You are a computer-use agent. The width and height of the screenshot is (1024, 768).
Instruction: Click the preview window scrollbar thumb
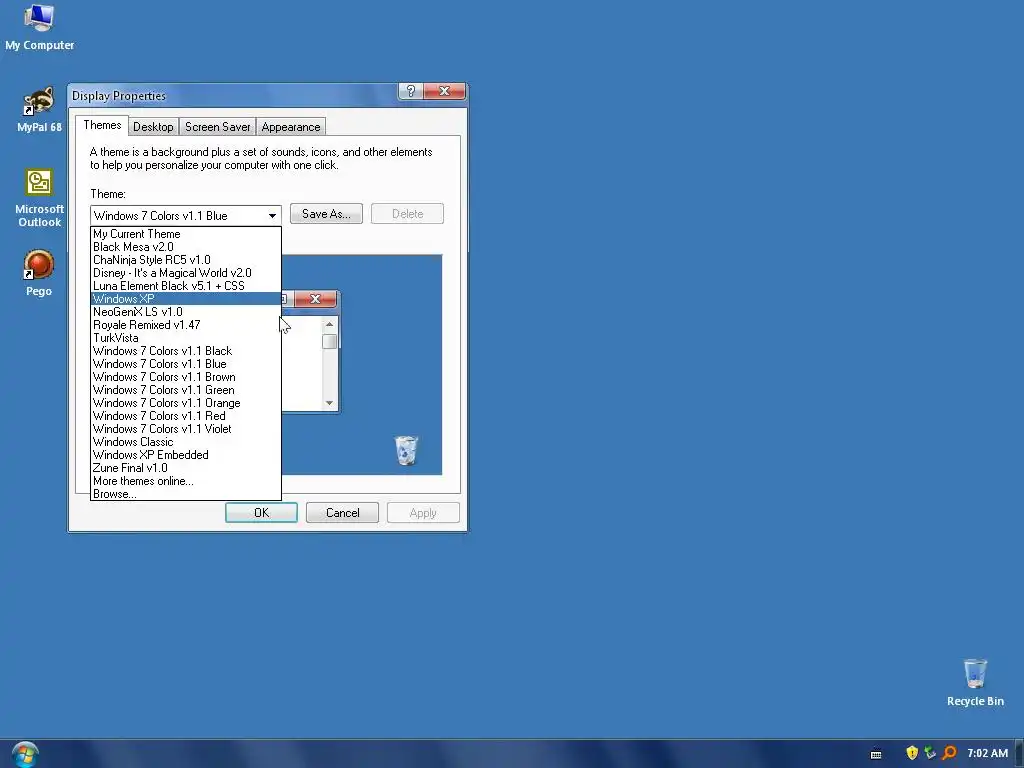coord(329,342)
